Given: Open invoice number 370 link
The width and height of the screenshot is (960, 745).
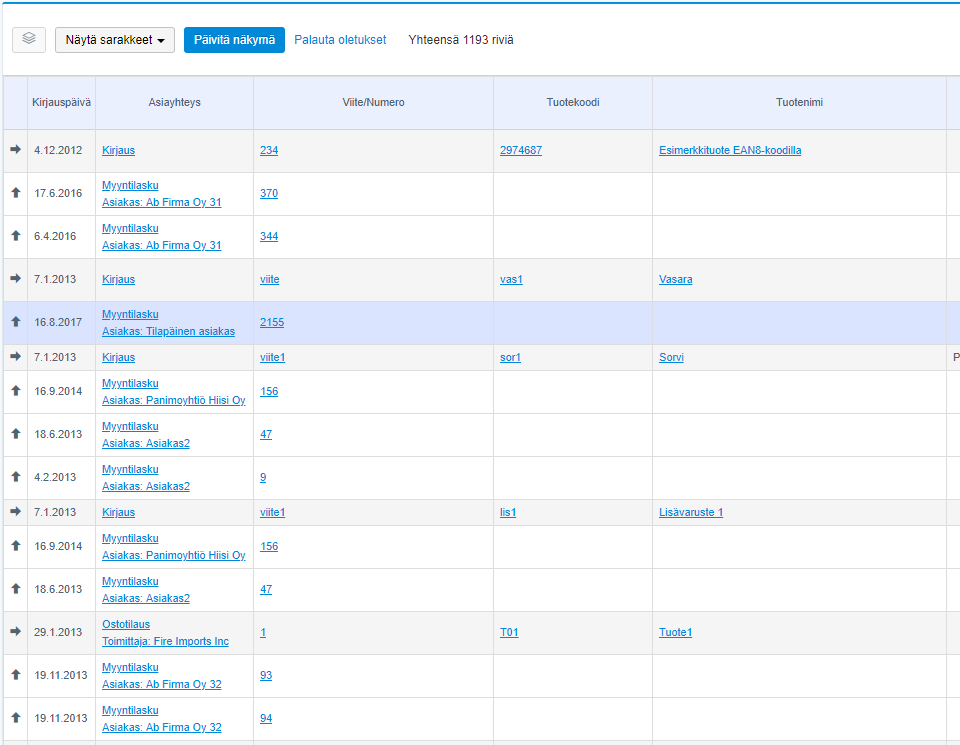Looking at the screenshot, I should (x=269, y=193).
